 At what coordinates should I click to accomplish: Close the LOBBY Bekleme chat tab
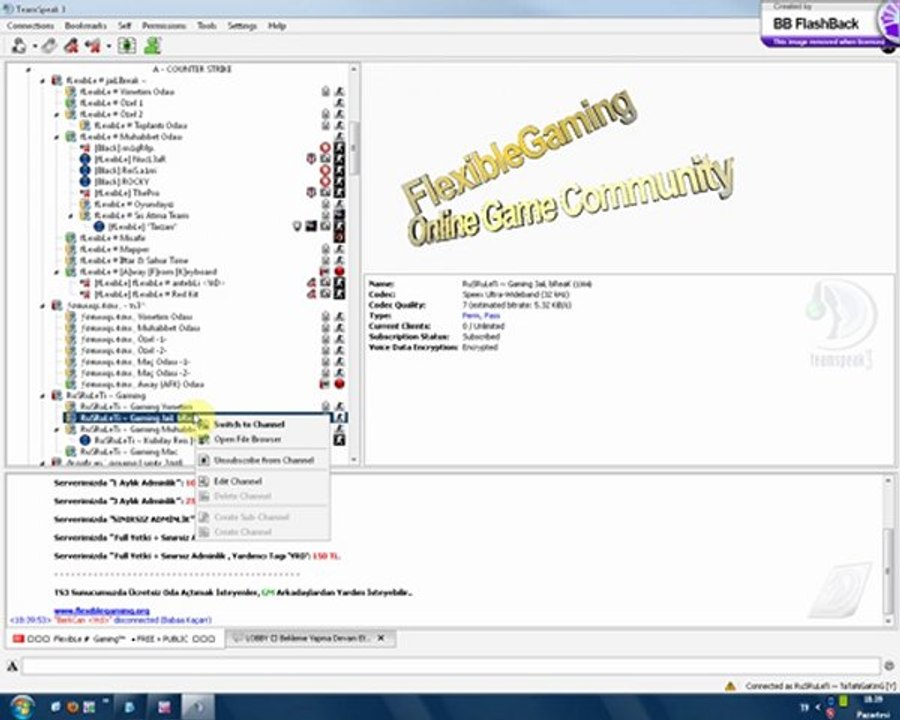click(381, 638)
